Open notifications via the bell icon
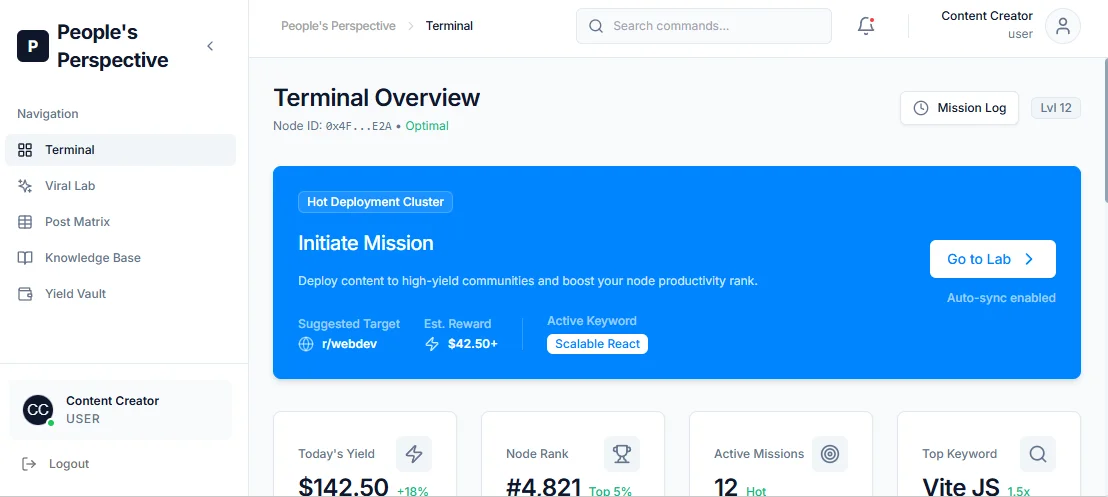 (866, 26)
